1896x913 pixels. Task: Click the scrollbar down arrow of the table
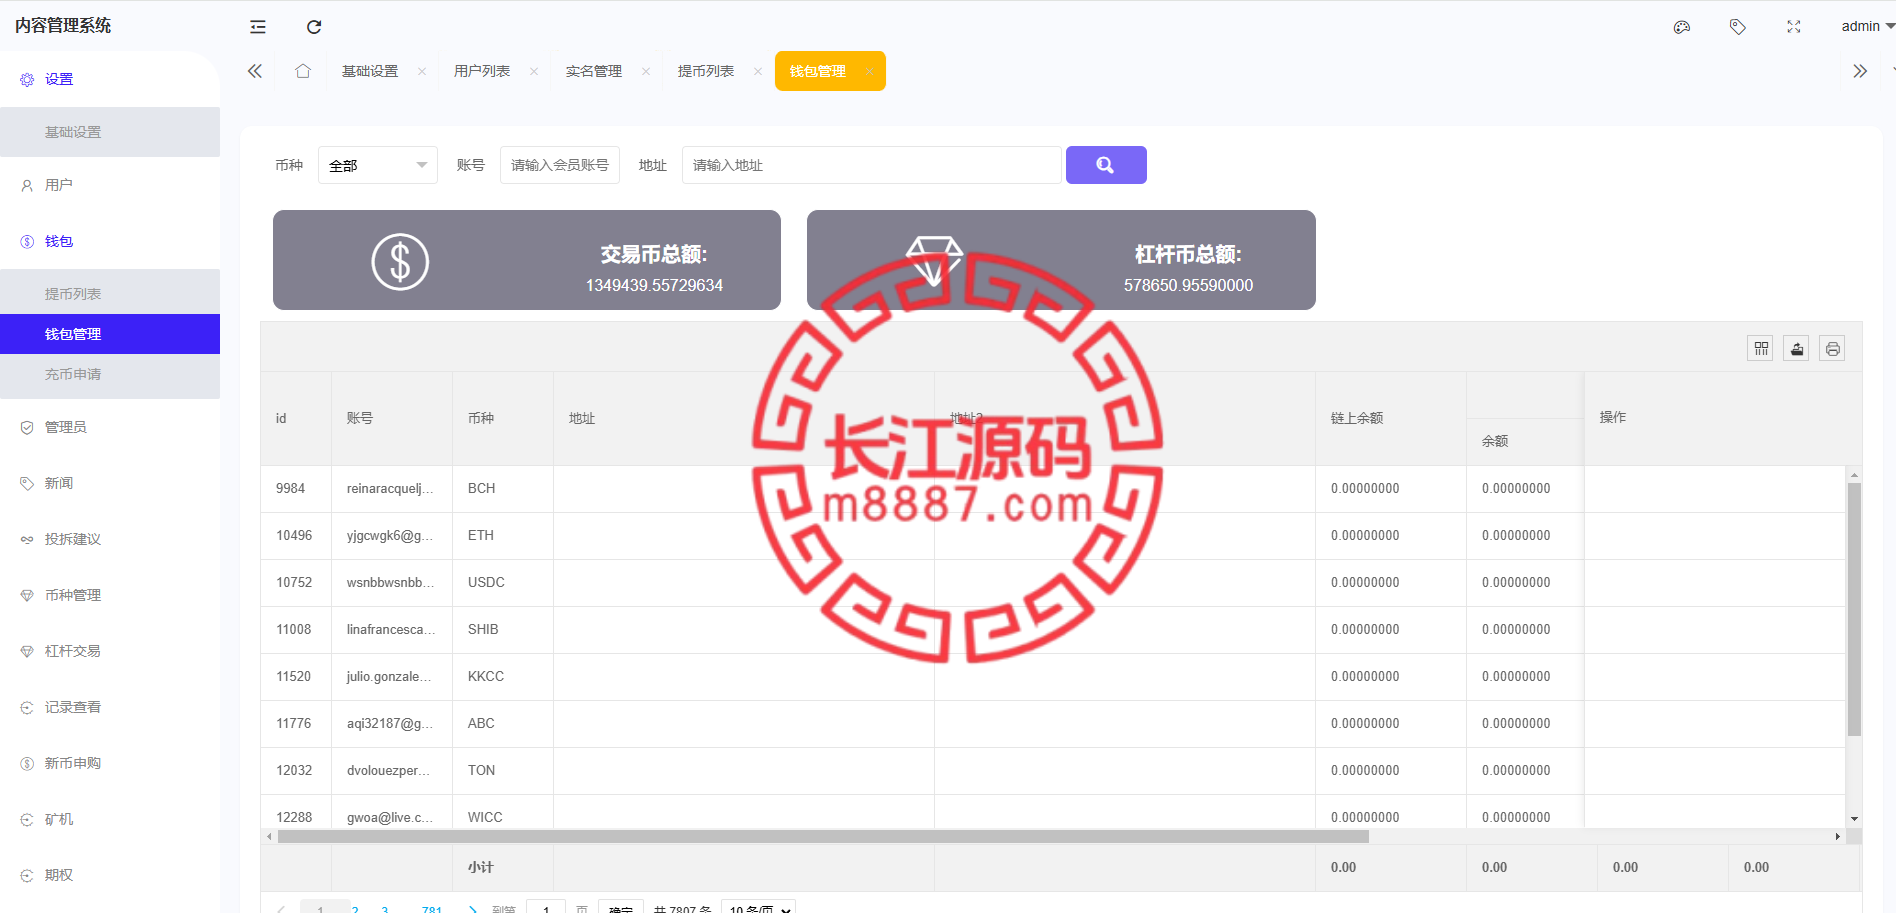(1854, 819)
